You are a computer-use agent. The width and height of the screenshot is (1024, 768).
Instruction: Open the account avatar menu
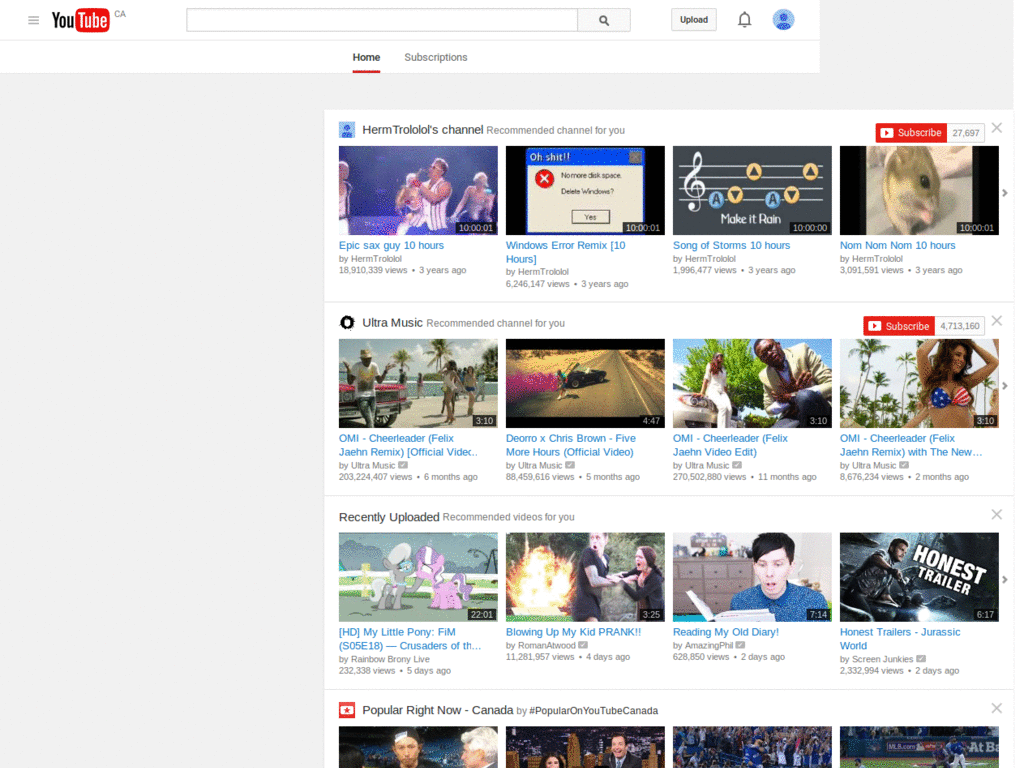(783, 20)
